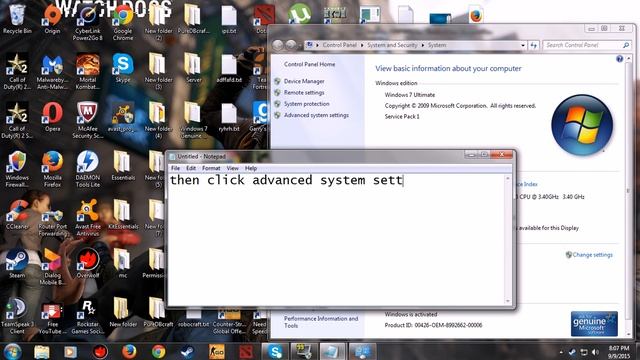Expand the address bar history dropdown
The width and height of the screenshot is (640, 360).
coord(523,45)
